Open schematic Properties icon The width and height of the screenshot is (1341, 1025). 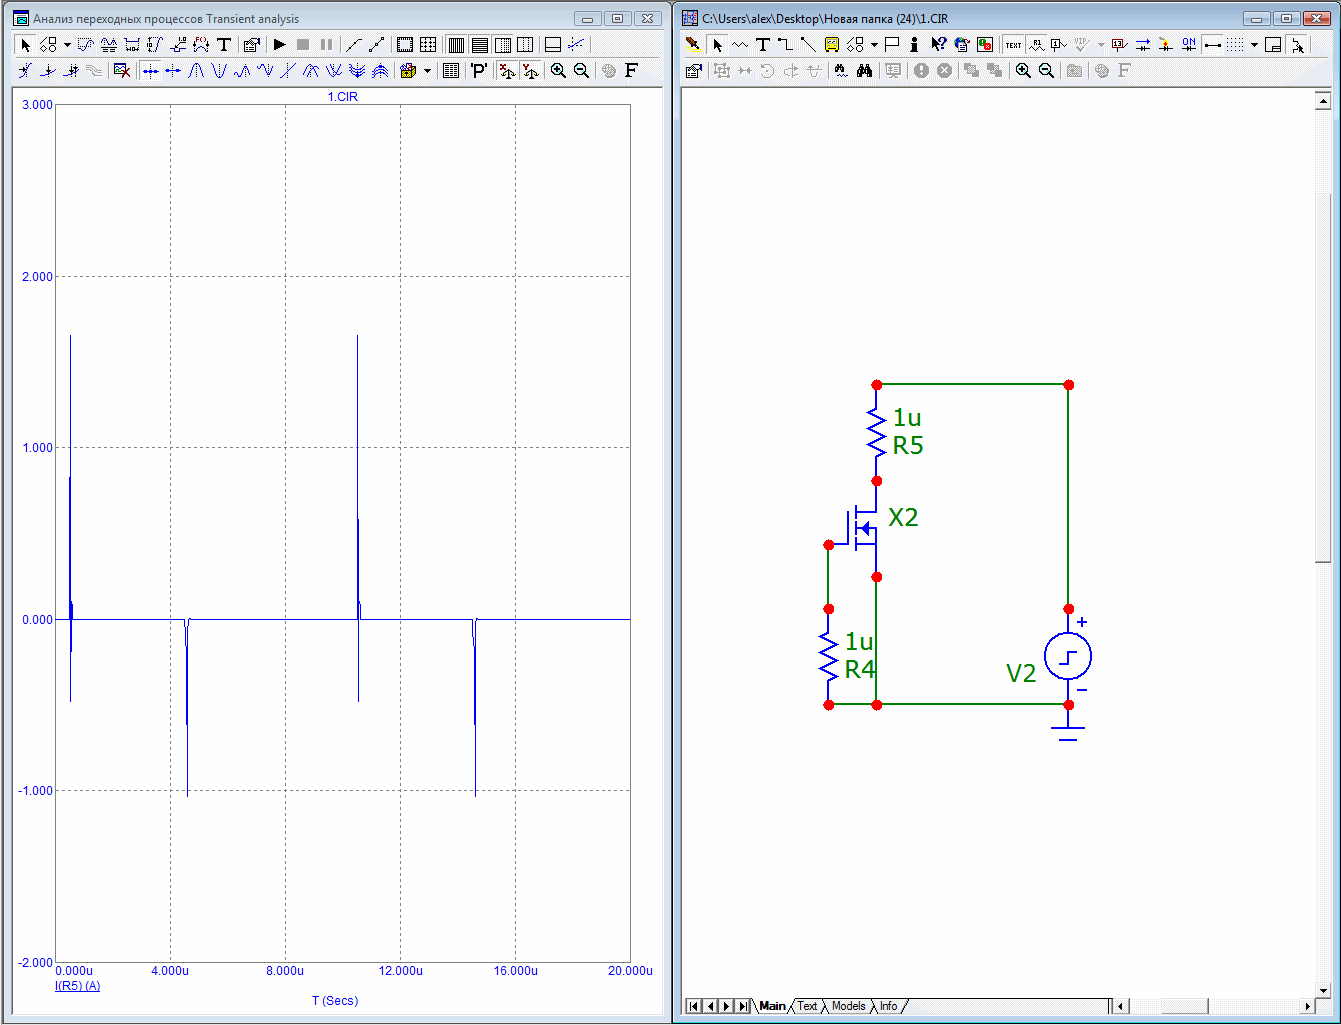693,71
